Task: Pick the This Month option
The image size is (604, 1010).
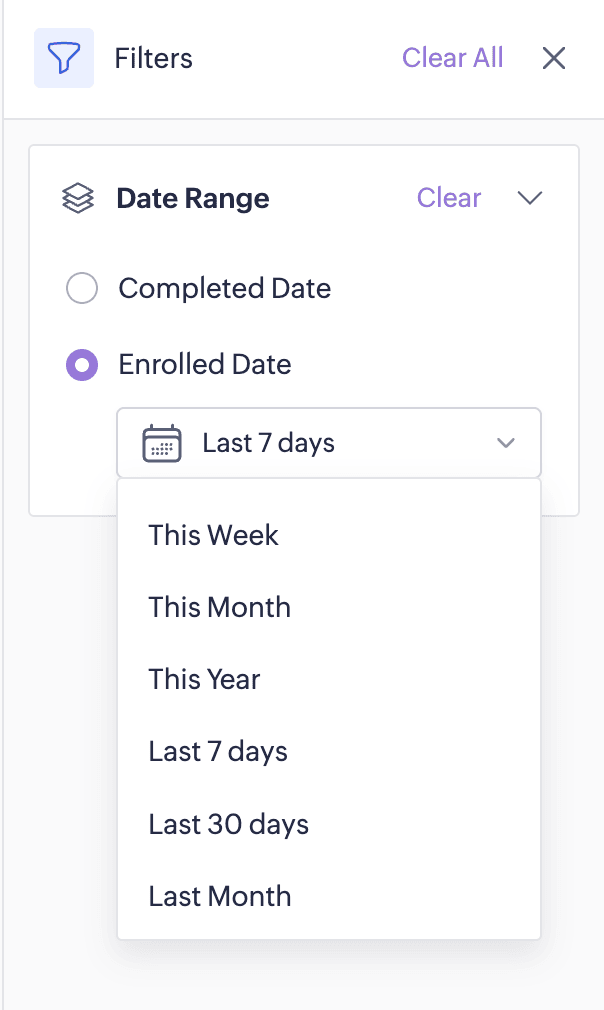Action: [220, 607]
